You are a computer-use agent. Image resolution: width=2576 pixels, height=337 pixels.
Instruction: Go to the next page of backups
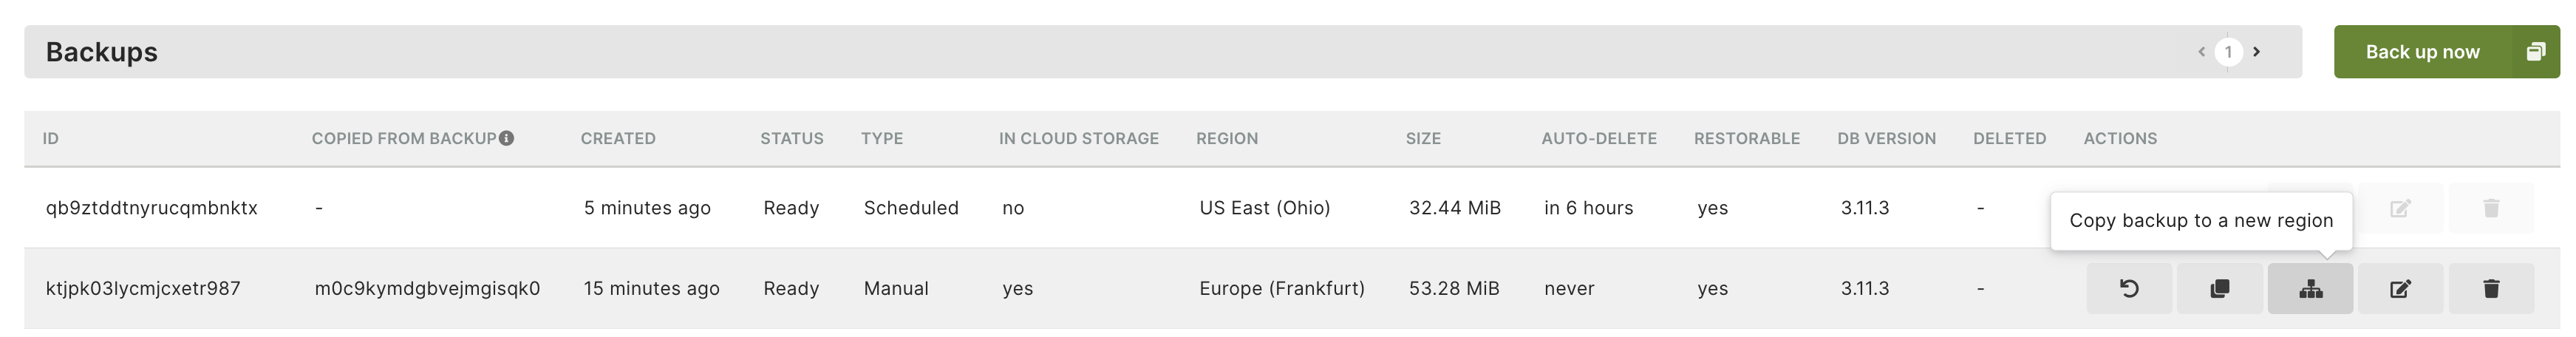point(2256,52)
